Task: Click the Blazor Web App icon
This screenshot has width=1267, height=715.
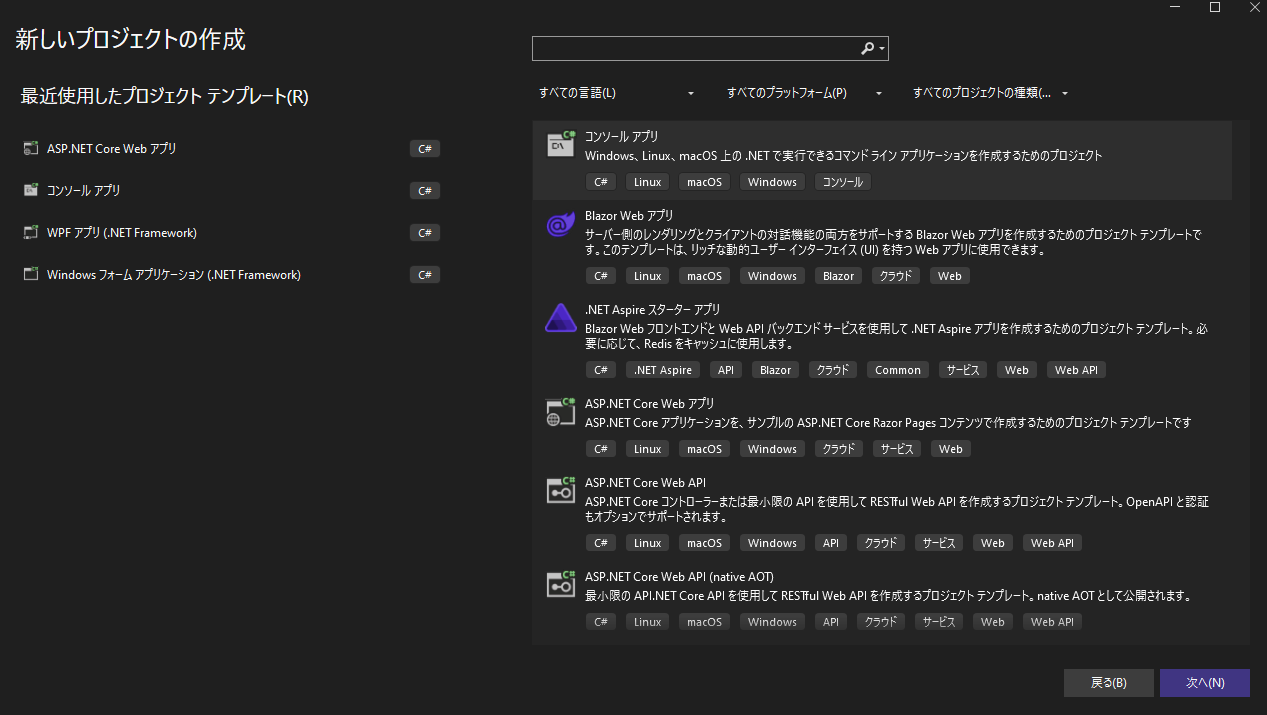Action: [560, 225]
